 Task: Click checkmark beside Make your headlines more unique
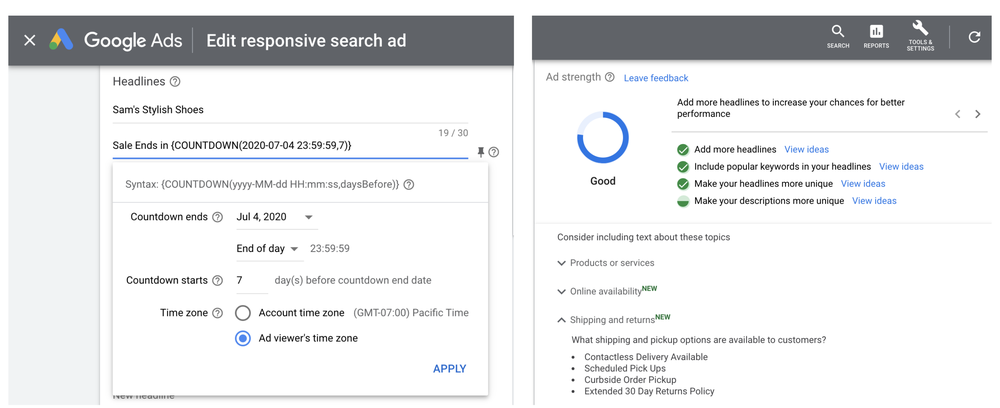coord(683,184)
